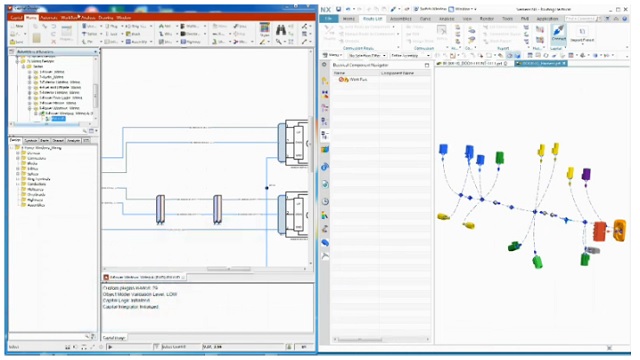Open the Styles icon in Capital ribbon
Viewport: 640px width, 360px height.
pyautogui.click(x=265, y=29)
